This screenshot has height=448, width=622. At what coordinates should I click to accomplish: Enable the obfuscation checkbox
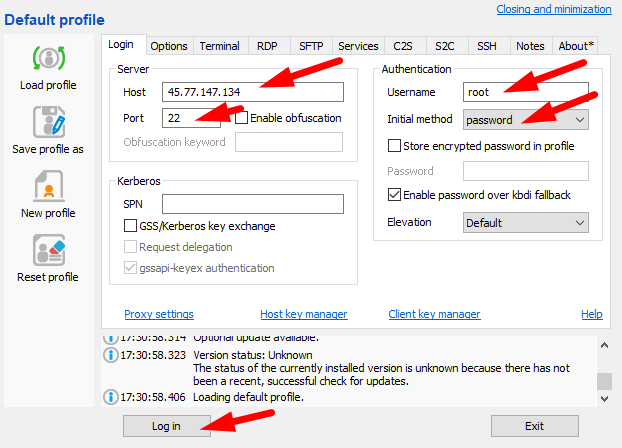coord(242,118)
